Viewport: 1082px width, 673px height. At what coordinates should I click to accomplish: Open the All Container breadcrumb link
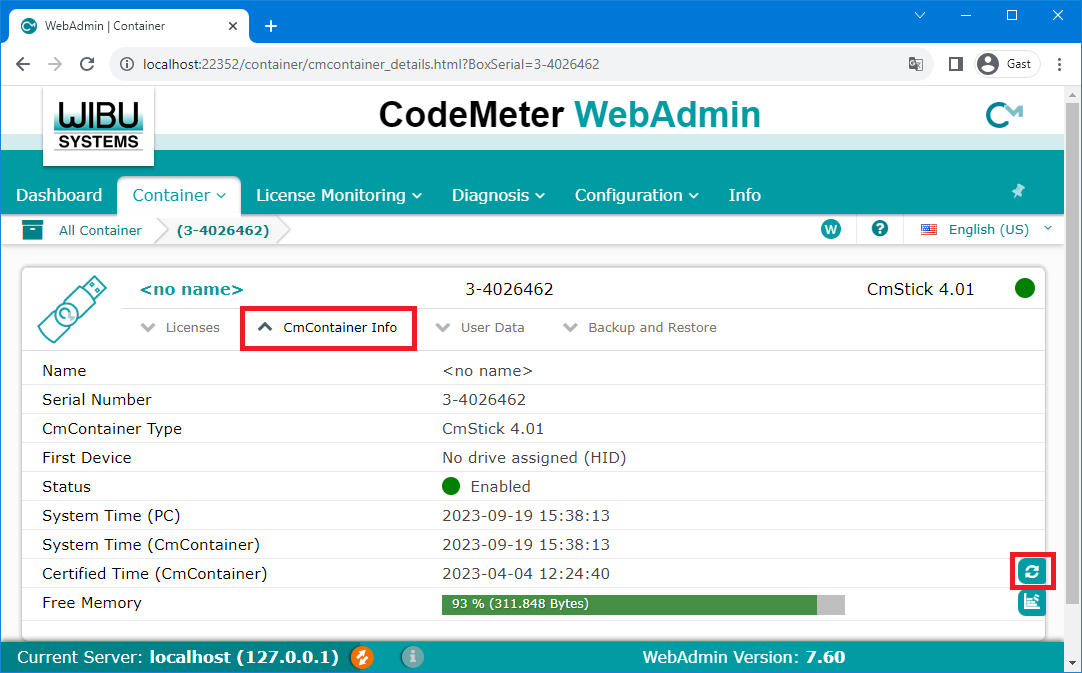click(100, 230)
